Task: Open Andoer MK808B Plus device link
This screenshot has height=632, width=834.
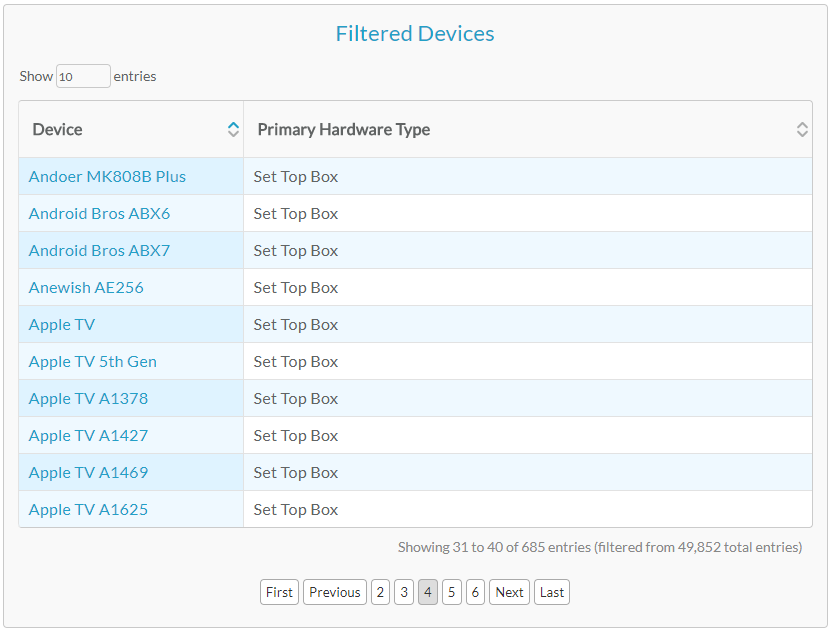Action: point(107,177)
